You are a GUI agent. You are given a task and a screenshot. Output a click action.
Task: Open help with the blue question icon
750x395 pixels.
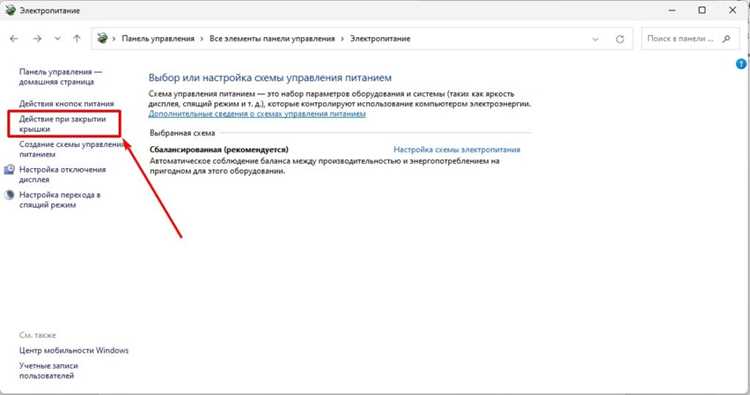point(741,64)
